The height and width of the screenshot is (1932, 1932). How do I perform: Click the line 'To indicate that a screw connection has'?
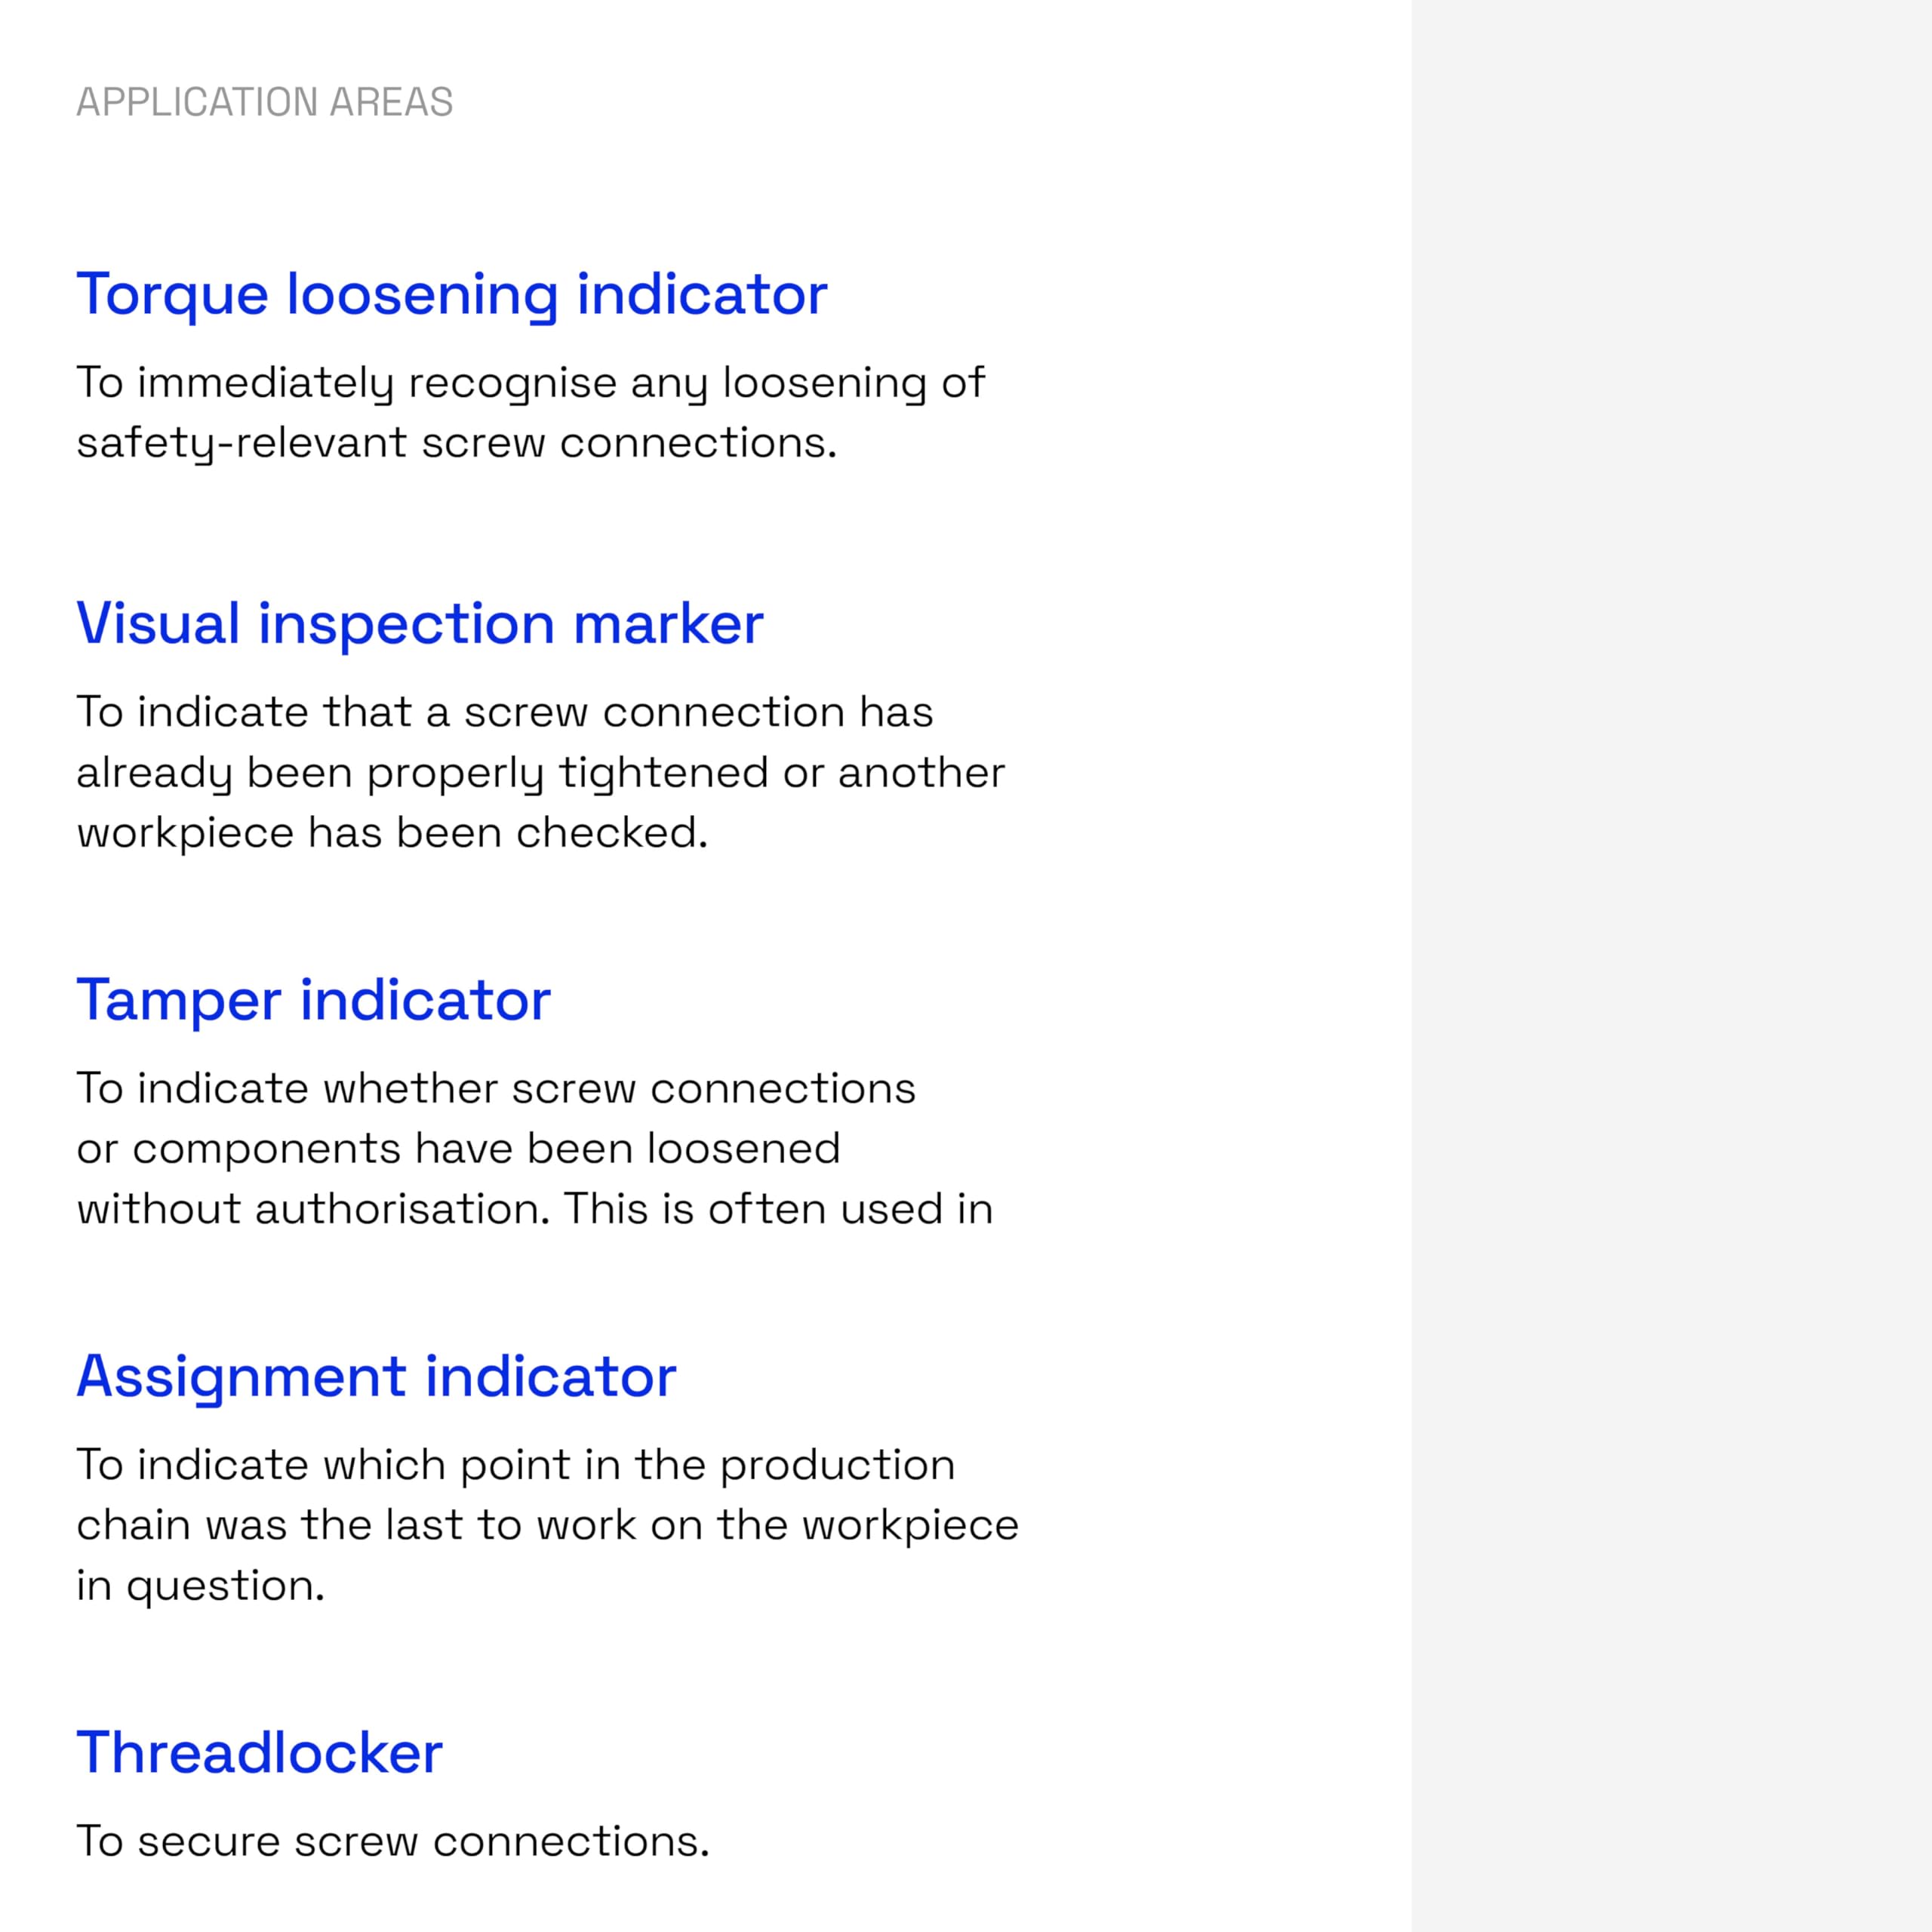[x=504, y=712]
